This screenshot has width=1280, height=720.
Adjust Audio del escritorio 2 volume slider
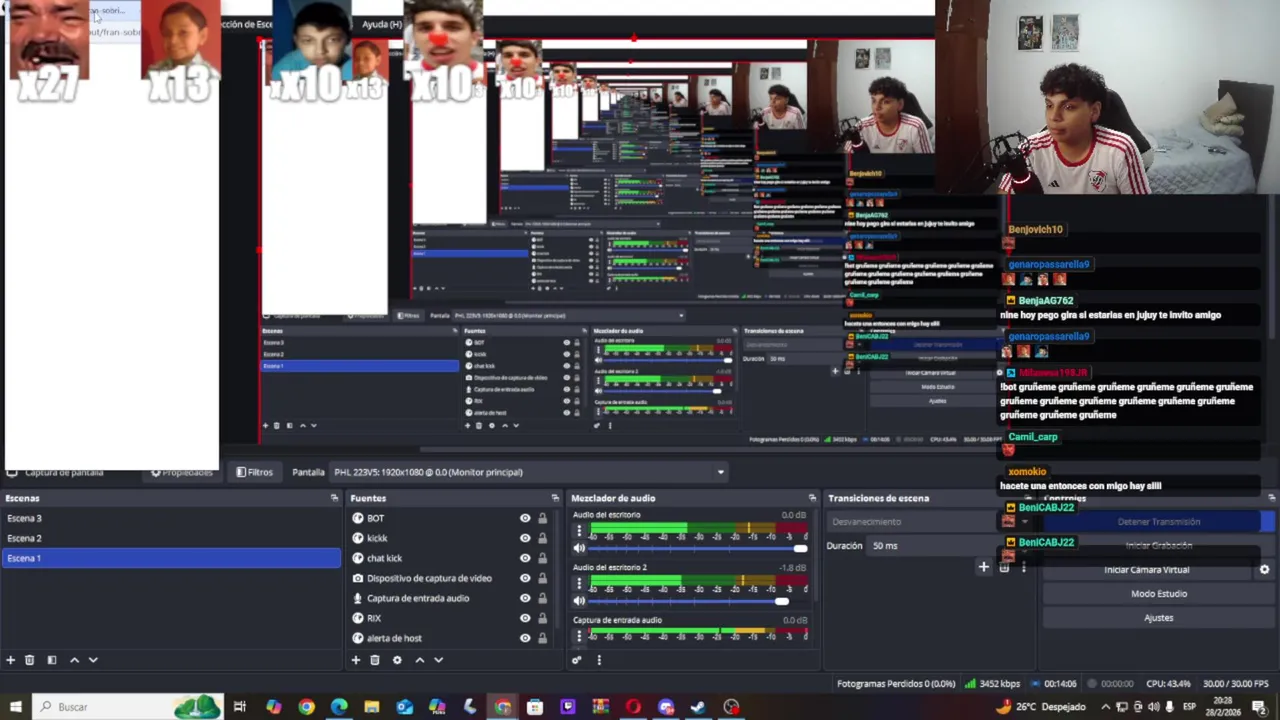pyautogui.click(x=698, y=601)
